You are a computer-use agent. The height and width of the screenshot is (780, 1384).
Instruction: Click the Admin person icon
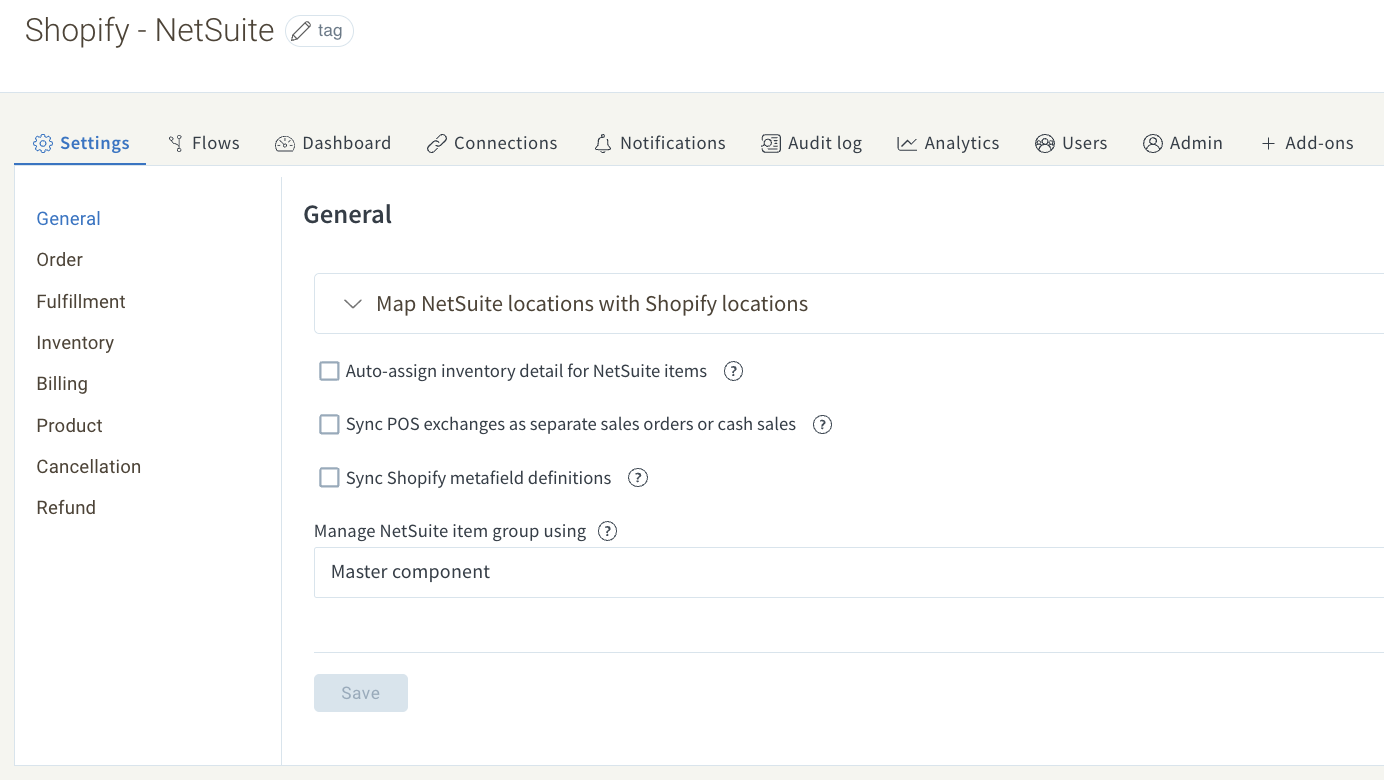(x=1153, y=143)
